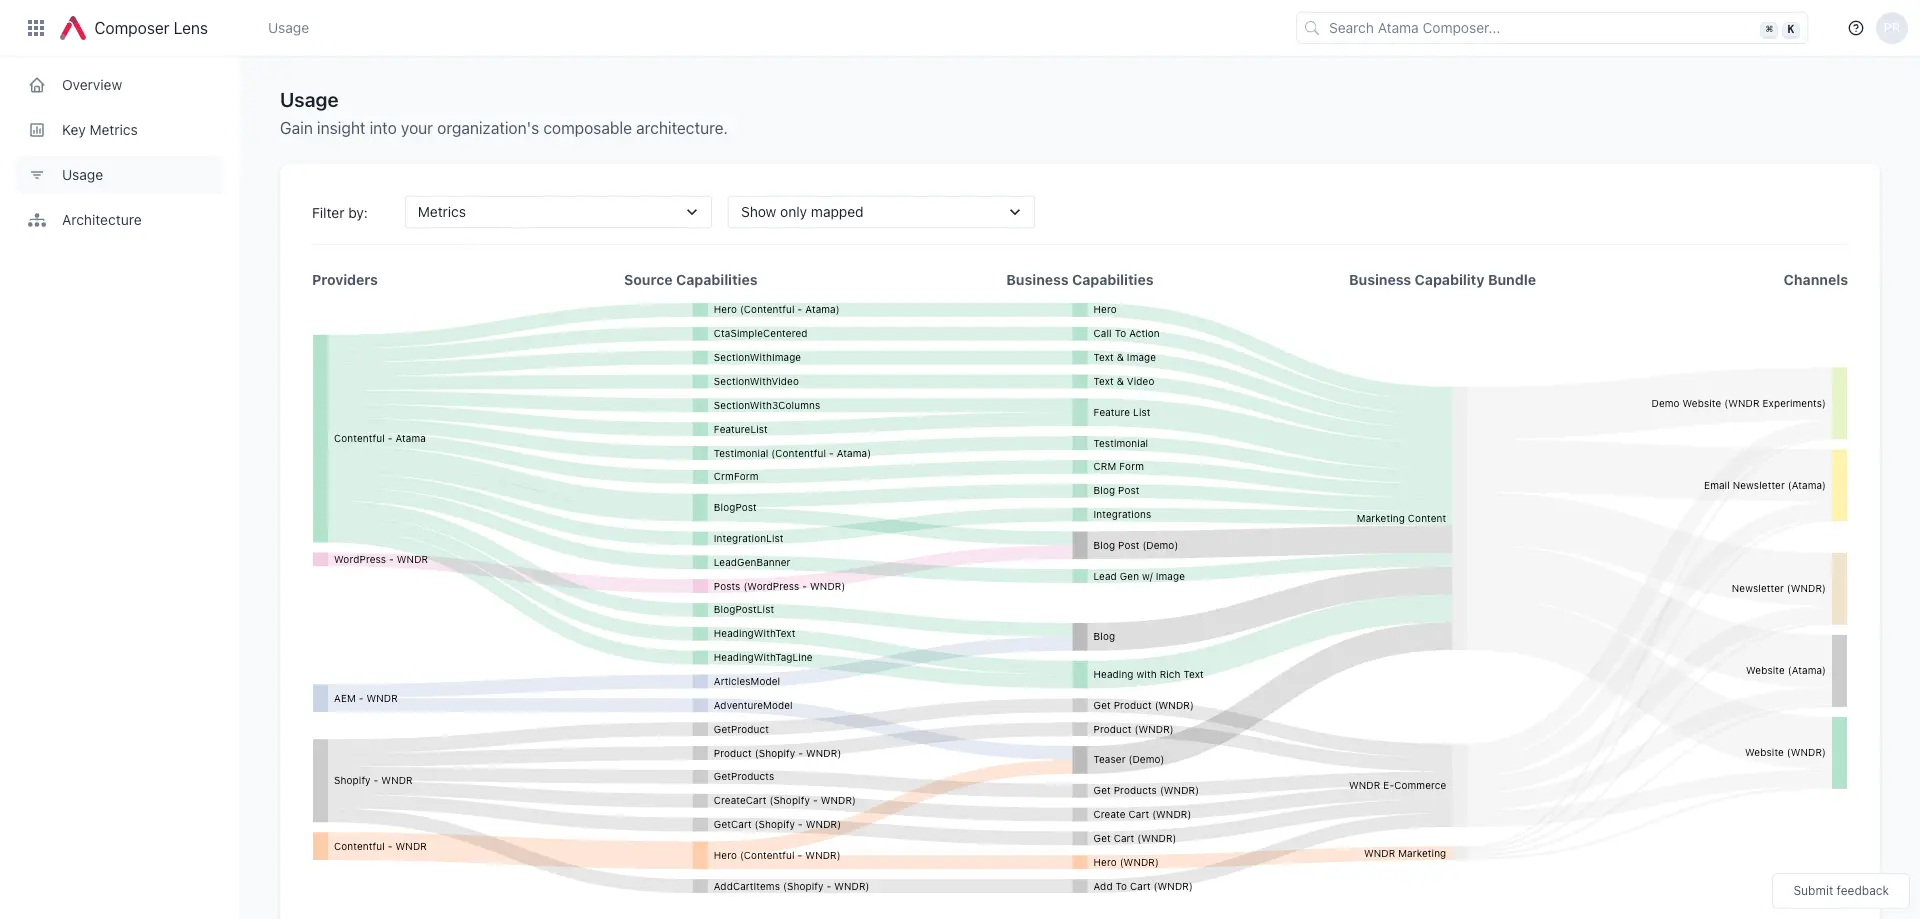Open the app launcher grid icon
Viewport: 1920px width, 919px height.
click(x=36, y=28)
